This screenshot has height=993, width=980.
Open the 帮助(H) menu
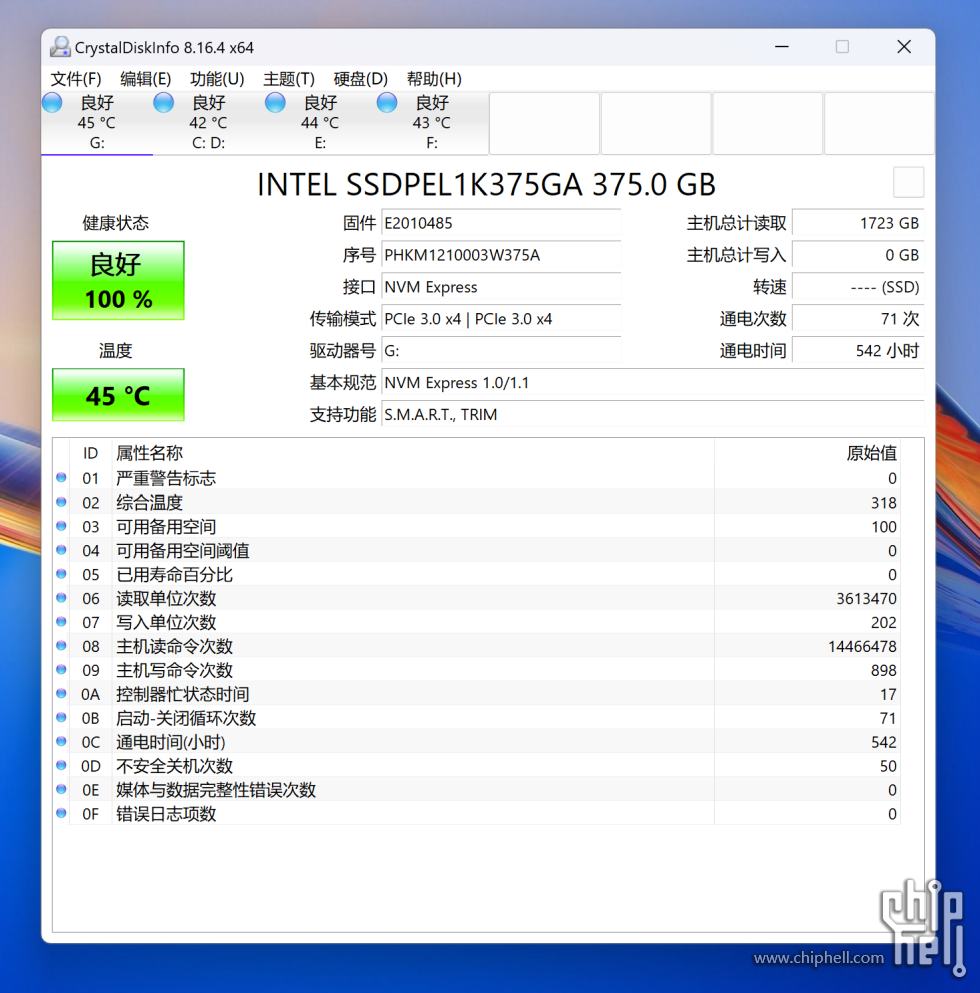click(x=434, y=79)
